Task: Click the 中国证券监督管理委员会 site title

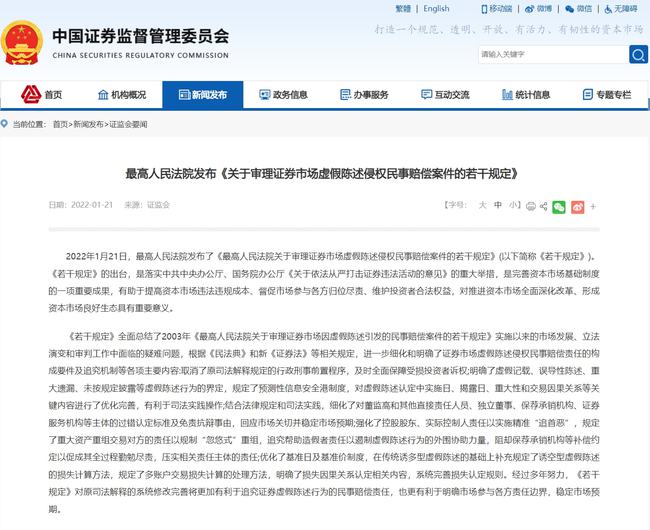Action: [141, 36]
